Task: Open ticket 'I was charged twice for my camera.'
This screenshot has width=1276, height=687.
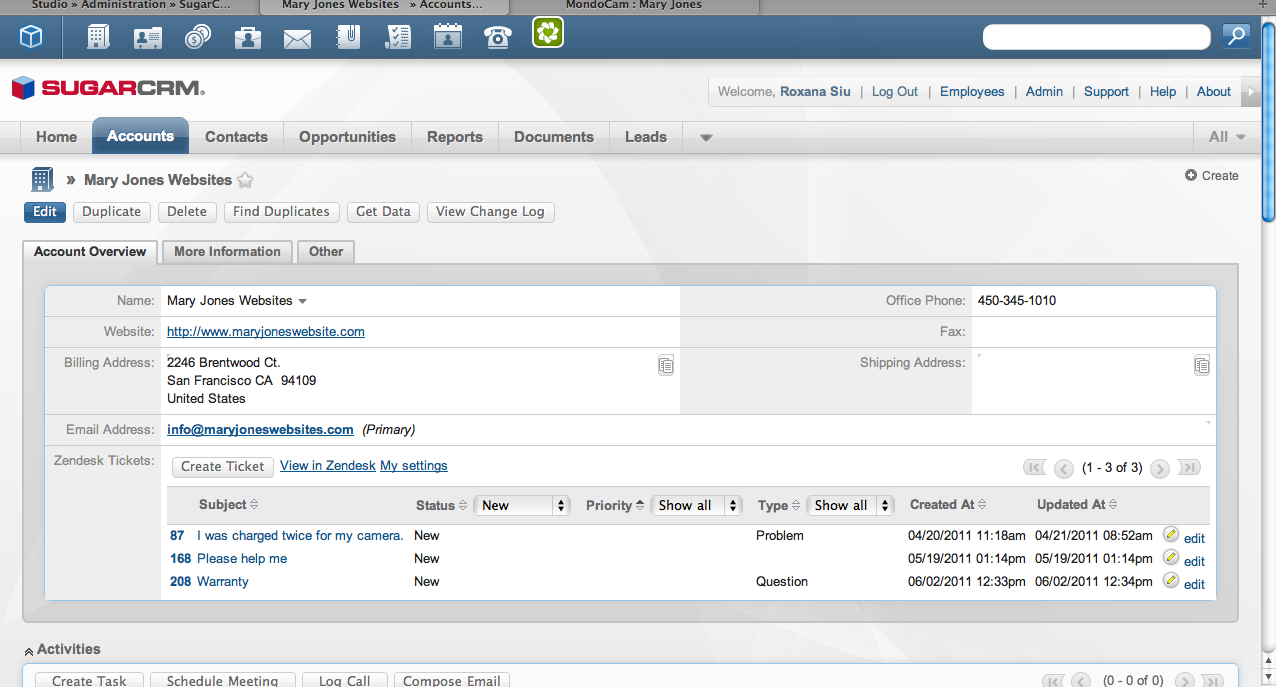Action: (x=300, y=536)
